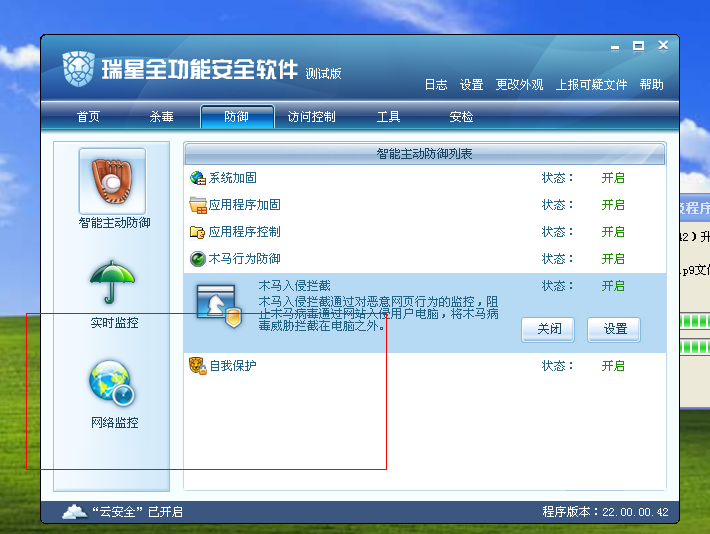Click the “云安全” 已开启 status text
Image resolution: width=710 pixels, height=534 pixels.
(x=138, y=512)
